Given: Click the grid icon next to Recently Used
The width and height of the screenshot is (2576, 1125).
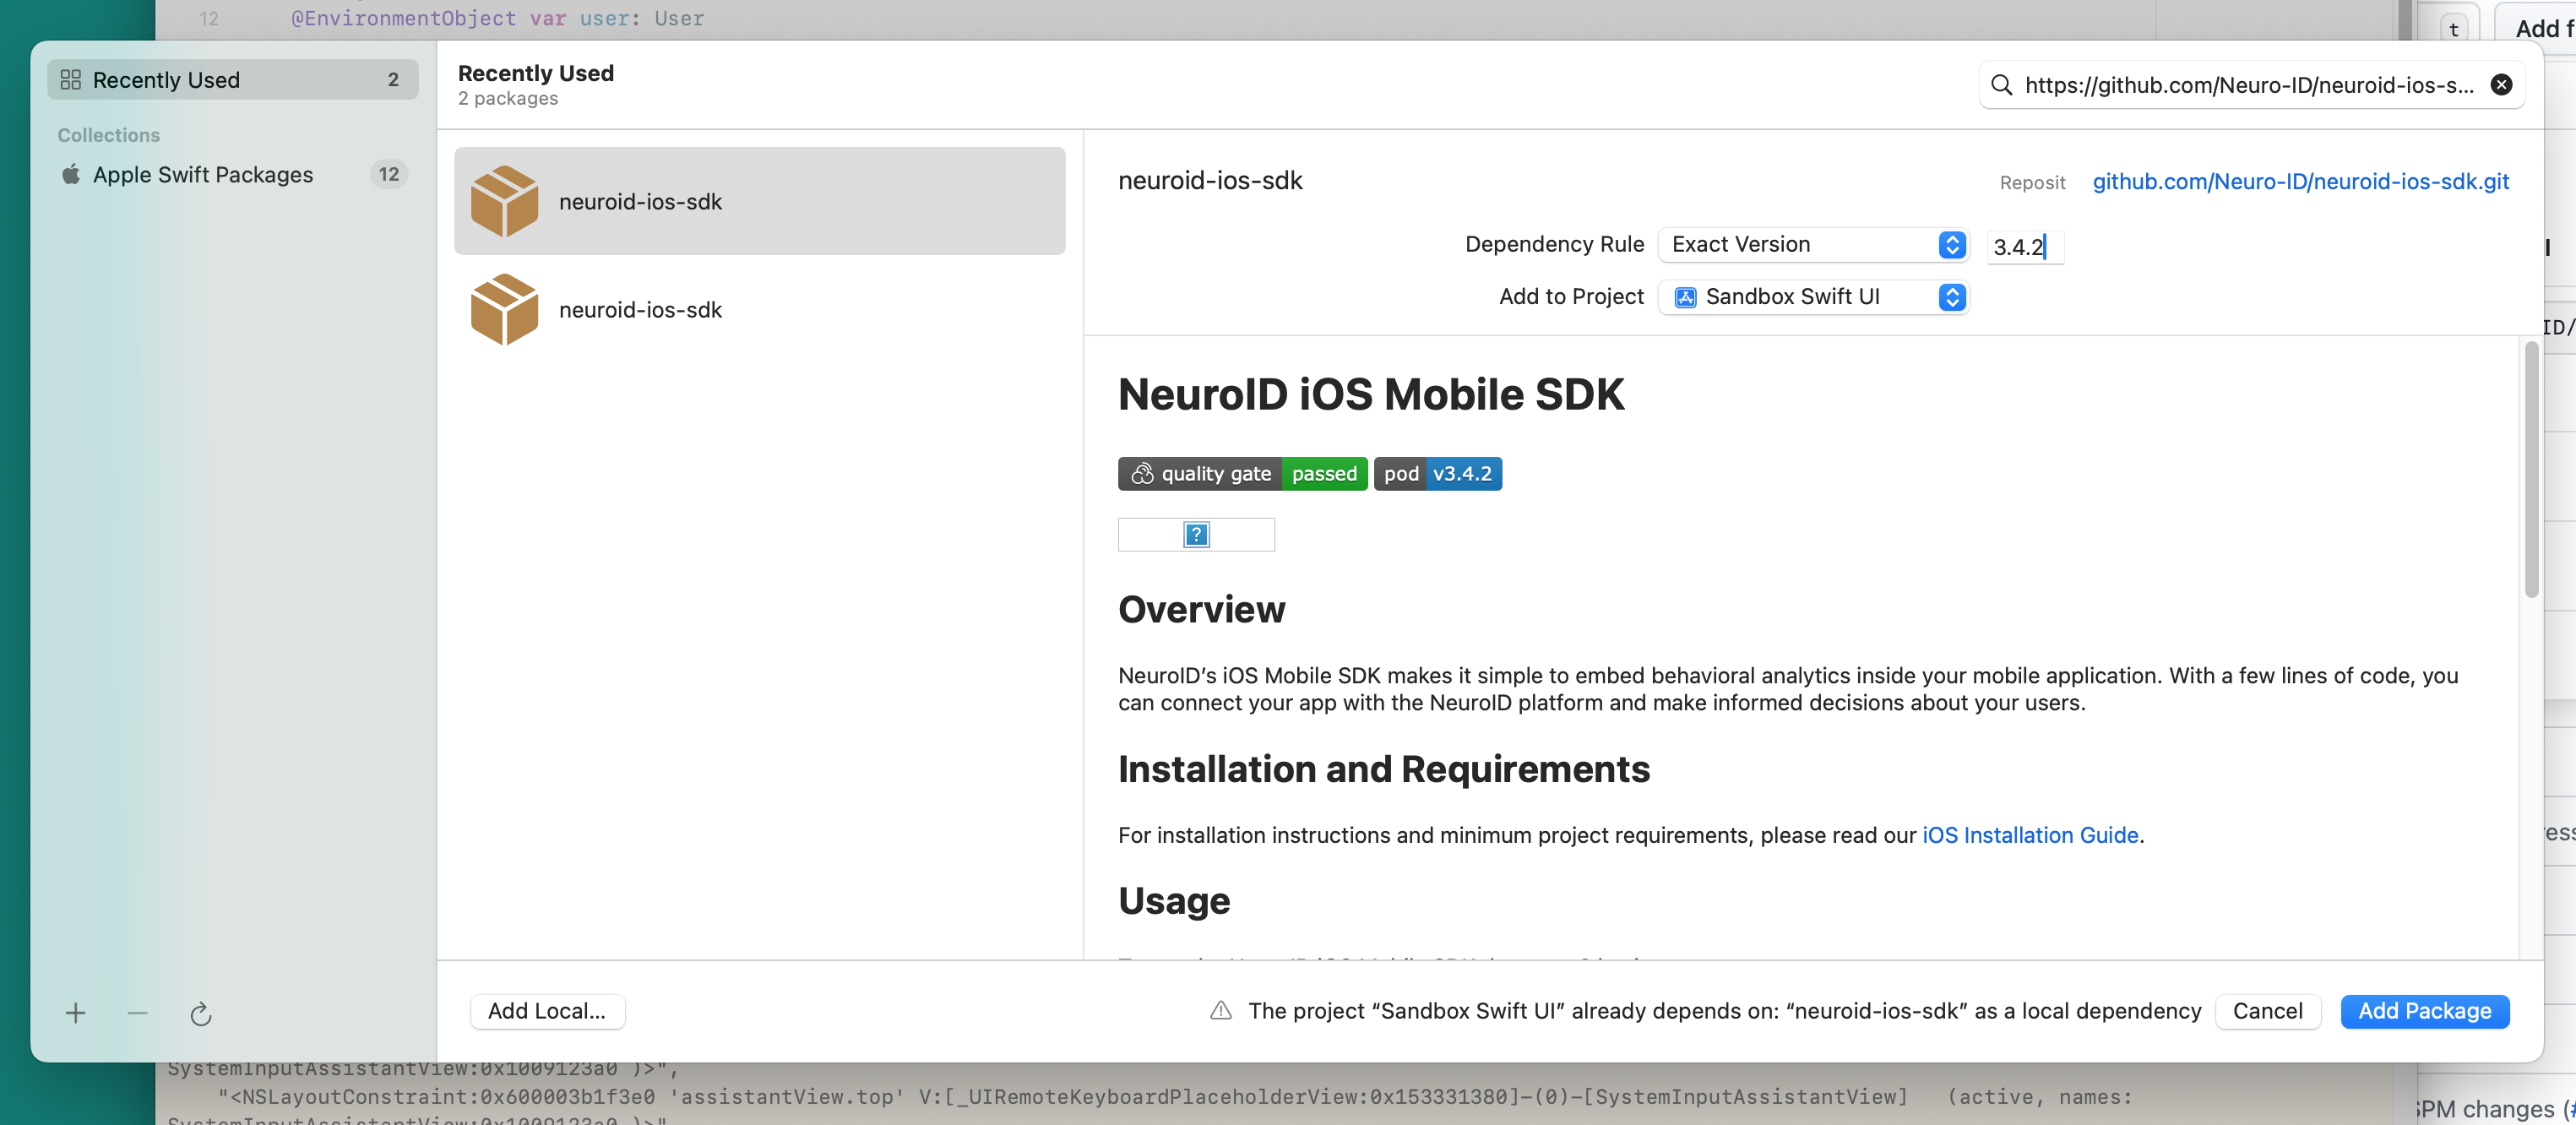Looking at the screenshot, I should click(x=71, y=80).
